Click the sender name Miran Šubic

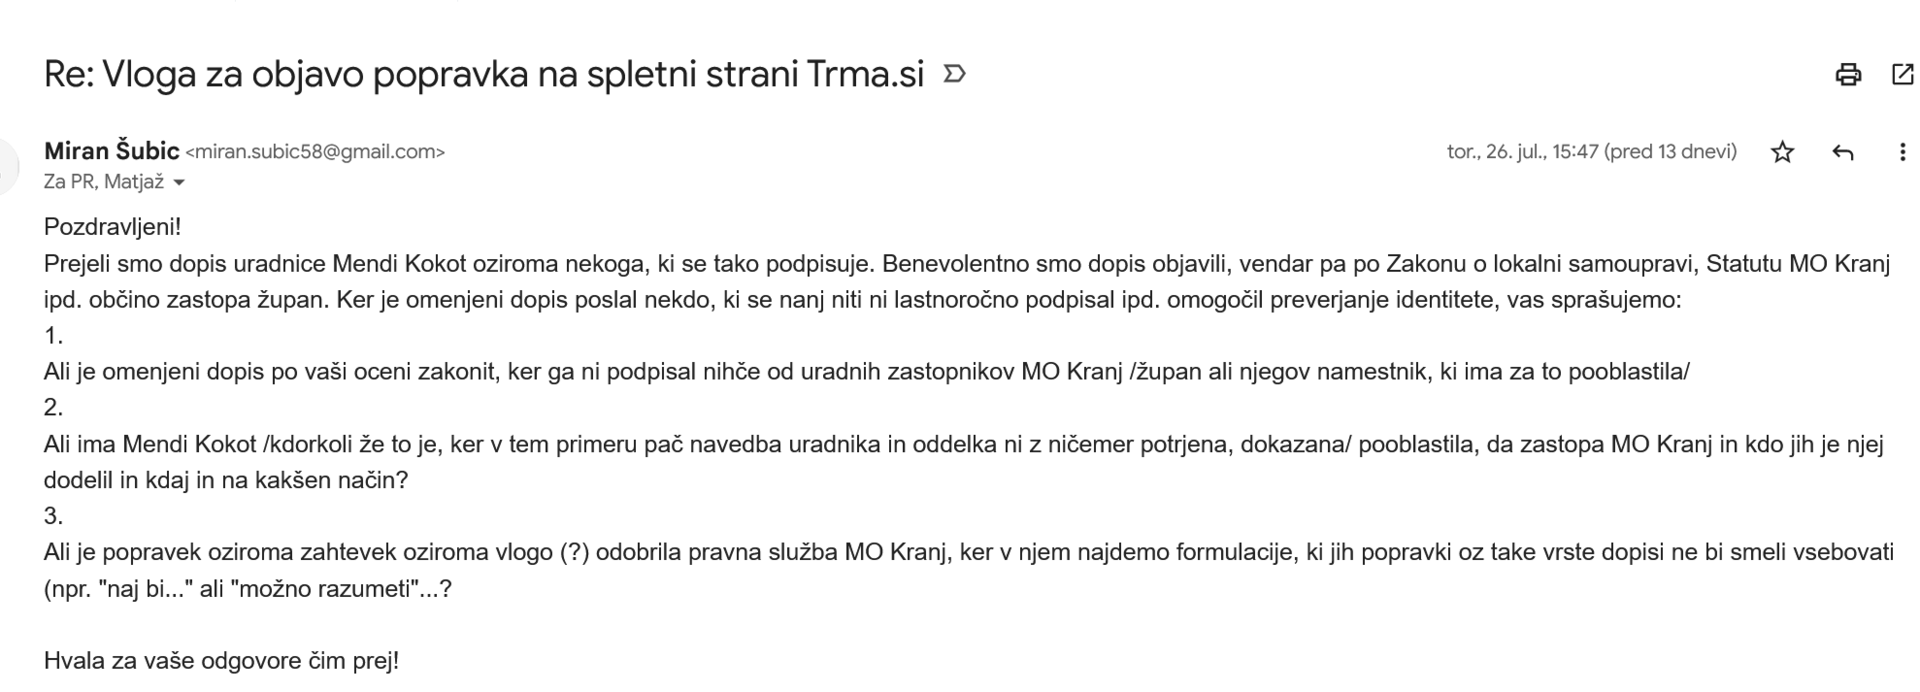point(111,151)
